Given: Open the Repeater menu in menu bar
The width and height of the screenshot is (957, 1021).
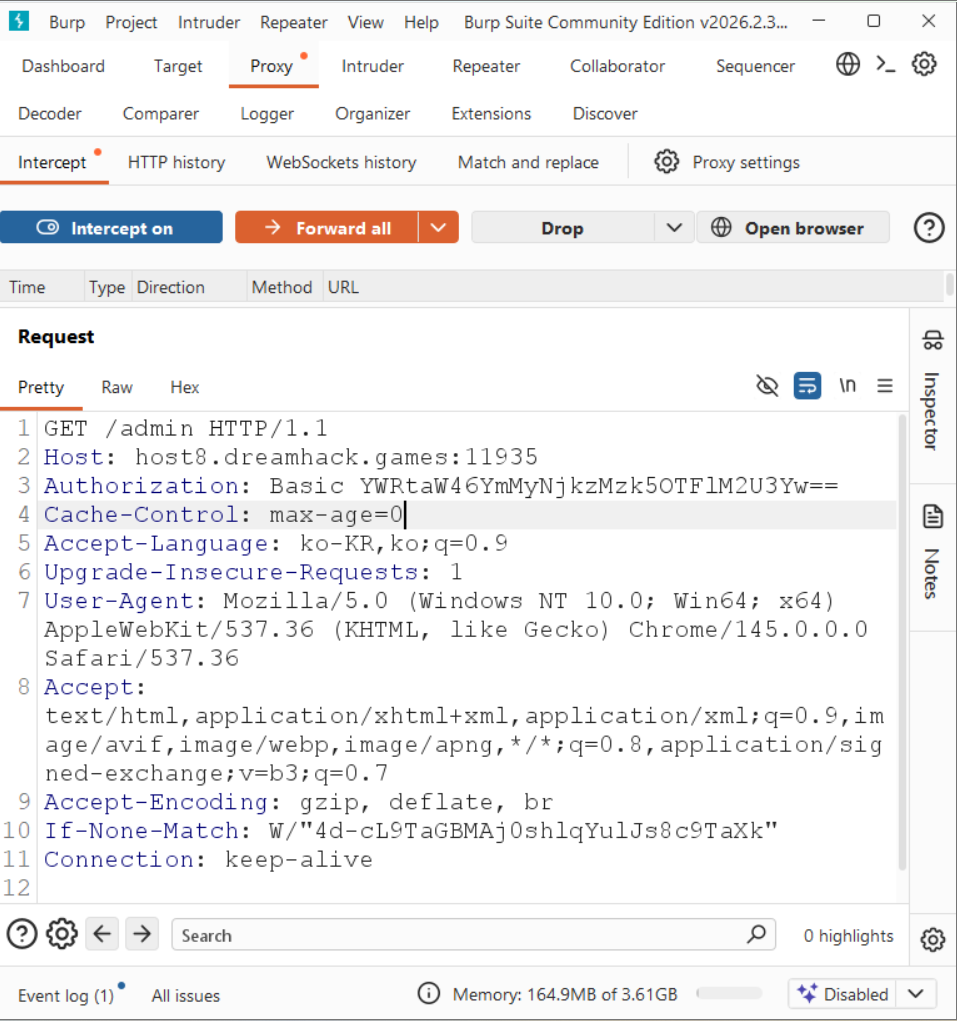Looking at the screenshot, I should (294, 22).
